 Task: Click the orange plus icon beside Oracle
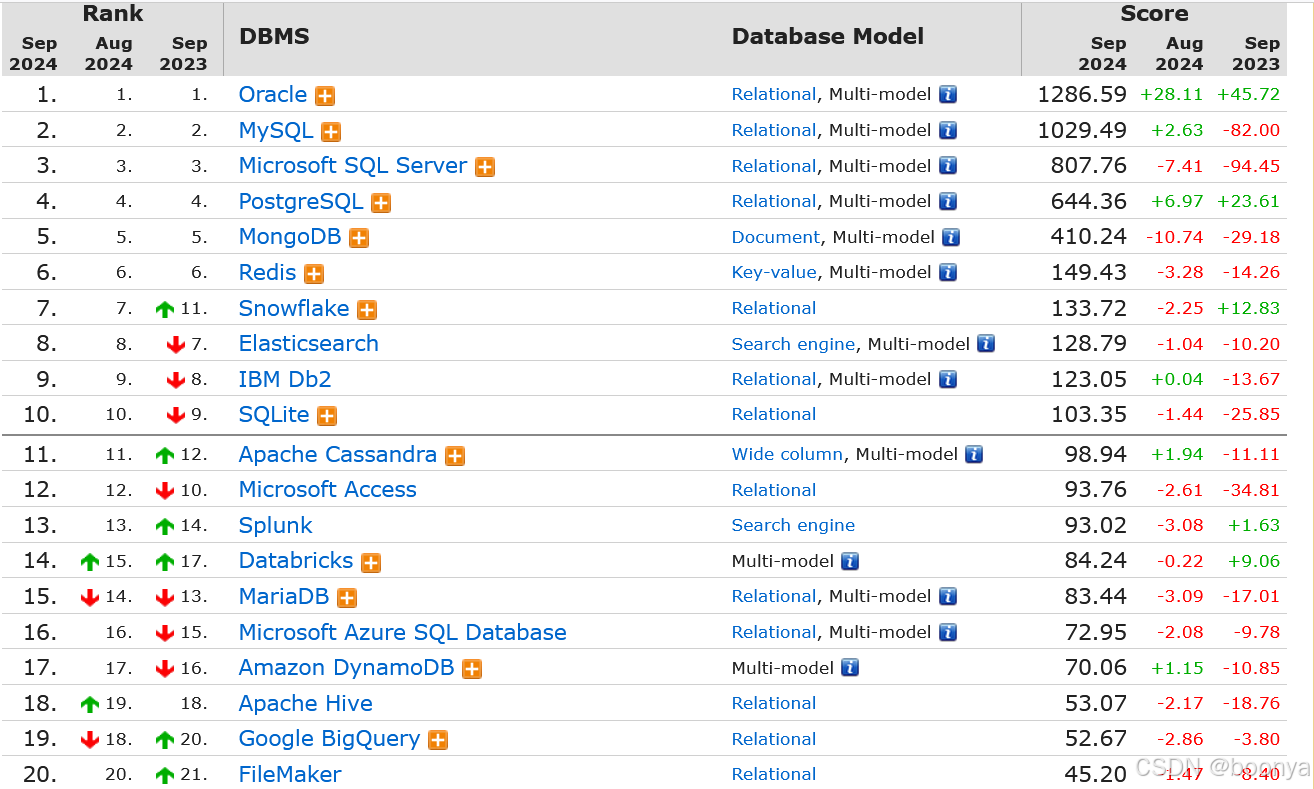[325, 96]
